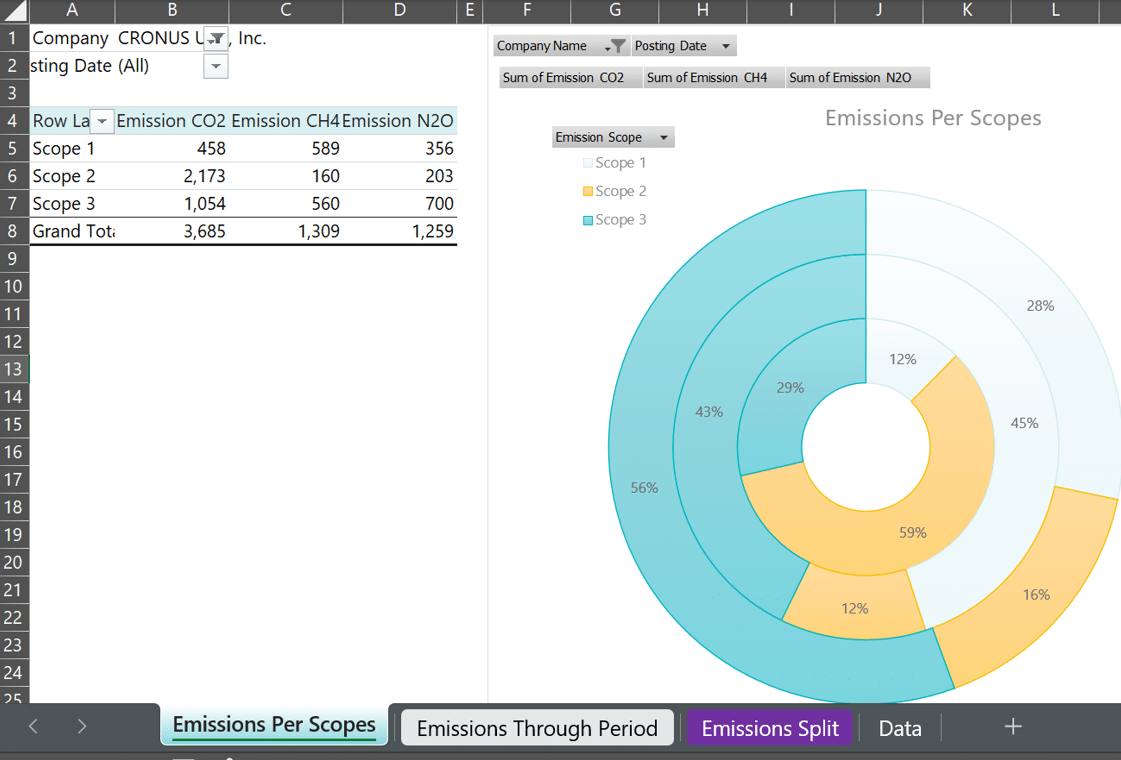Open the Emissions Split sheet tab
1121x760 pixels.
(769, 728)
